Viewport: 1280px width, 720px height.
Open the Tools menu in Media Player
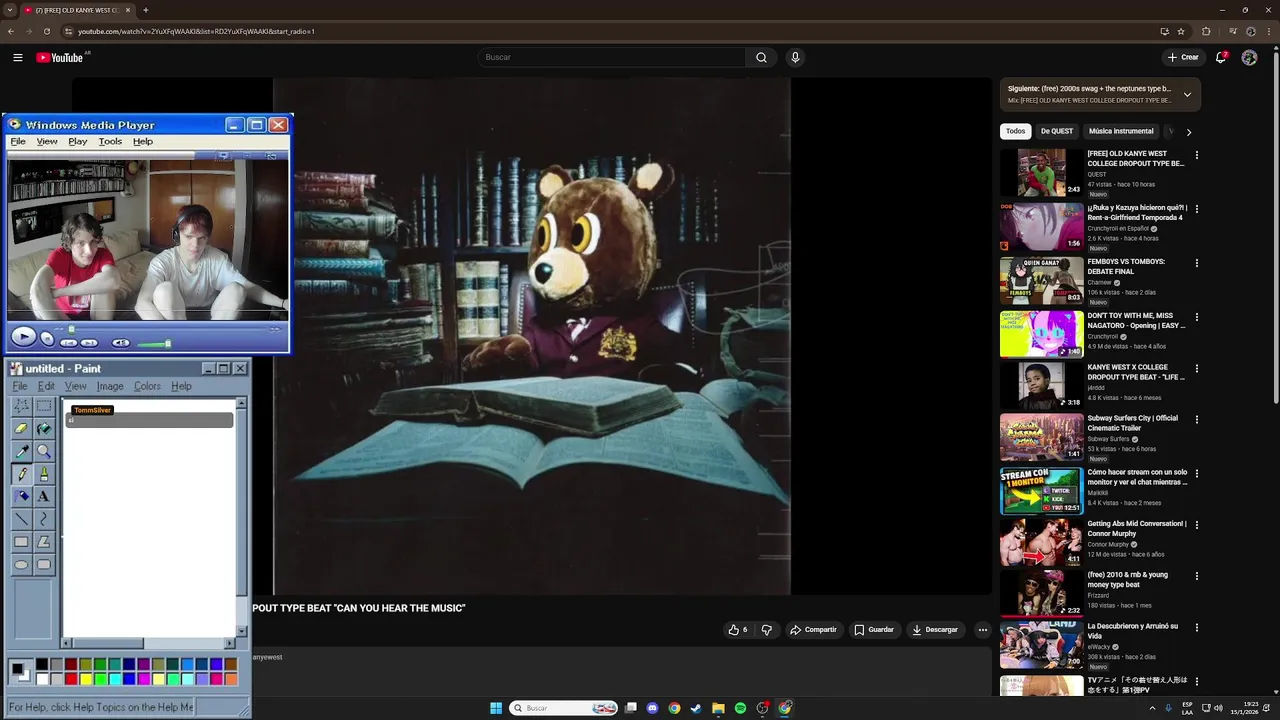tap(110, 142)
